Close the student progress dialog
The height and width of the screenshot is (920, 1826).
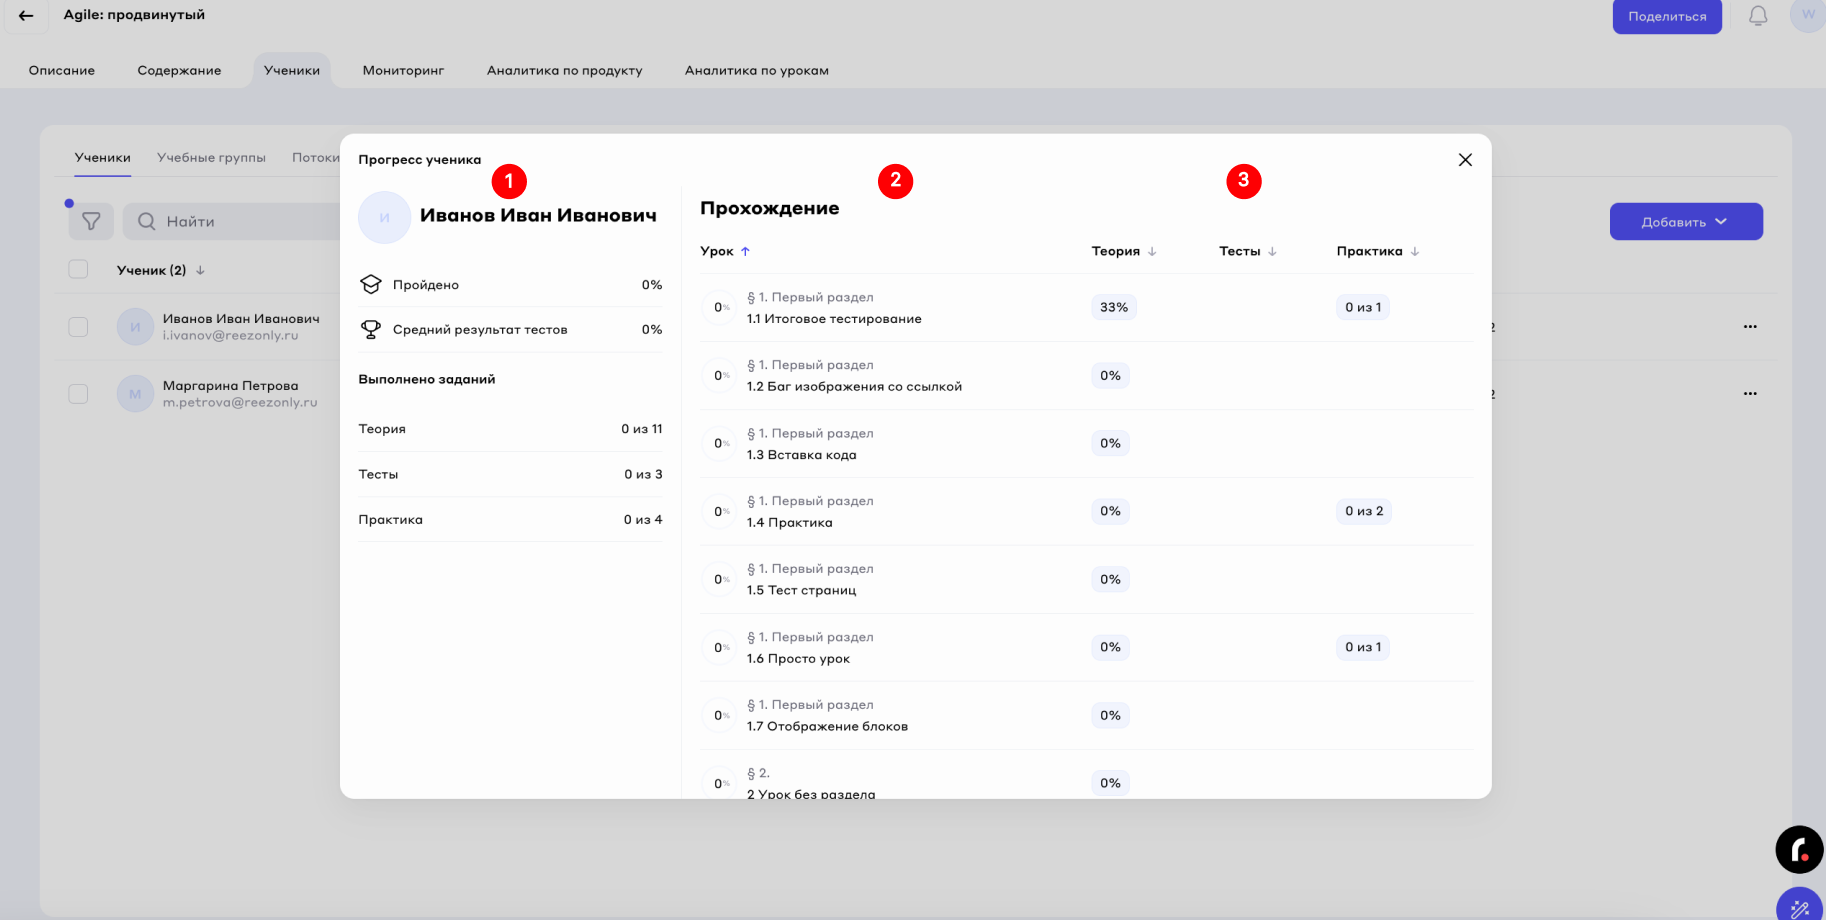[x=1464, y=160]
